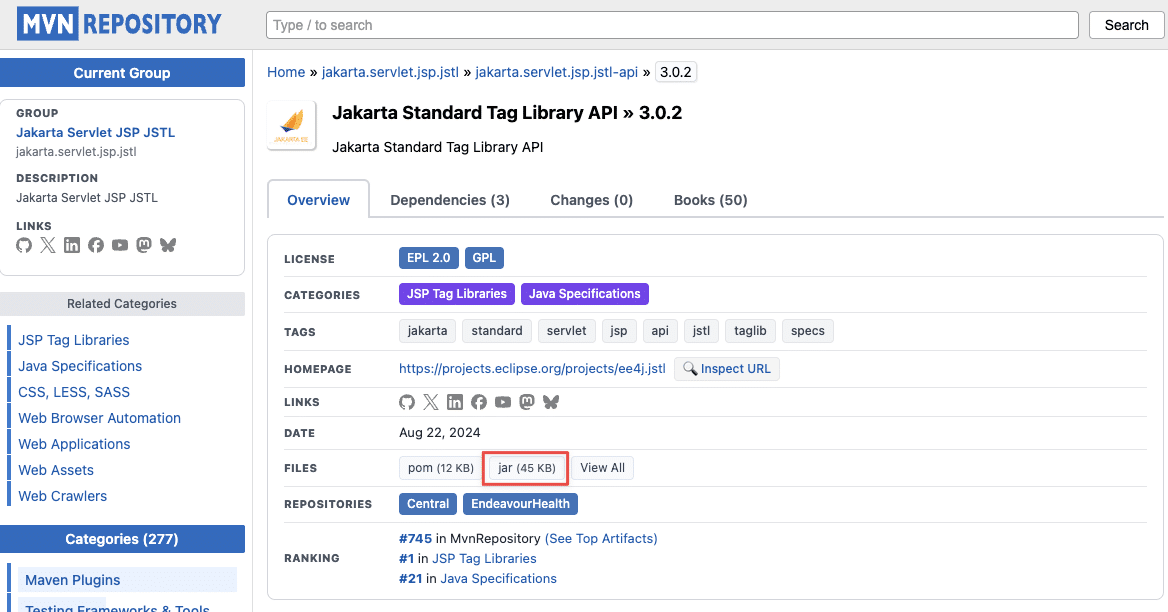Screen dimensions: 1168x612
Task: Switch to the Dependencies (3) tab
Action: 450,200
